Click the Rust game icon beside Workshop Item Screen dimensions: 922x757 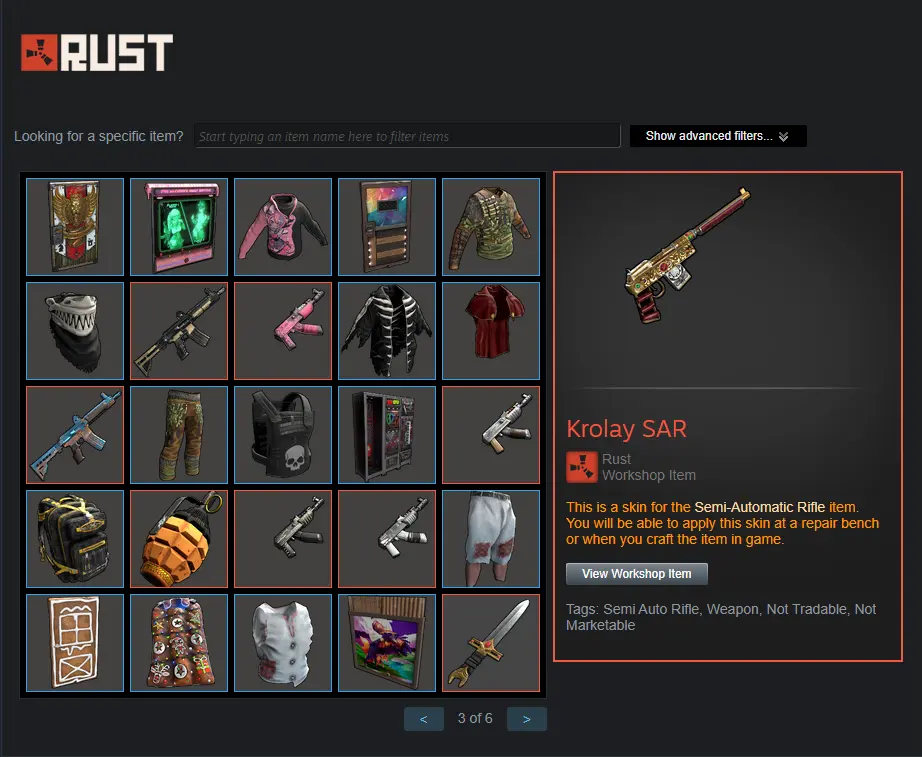tap(582, 467)
